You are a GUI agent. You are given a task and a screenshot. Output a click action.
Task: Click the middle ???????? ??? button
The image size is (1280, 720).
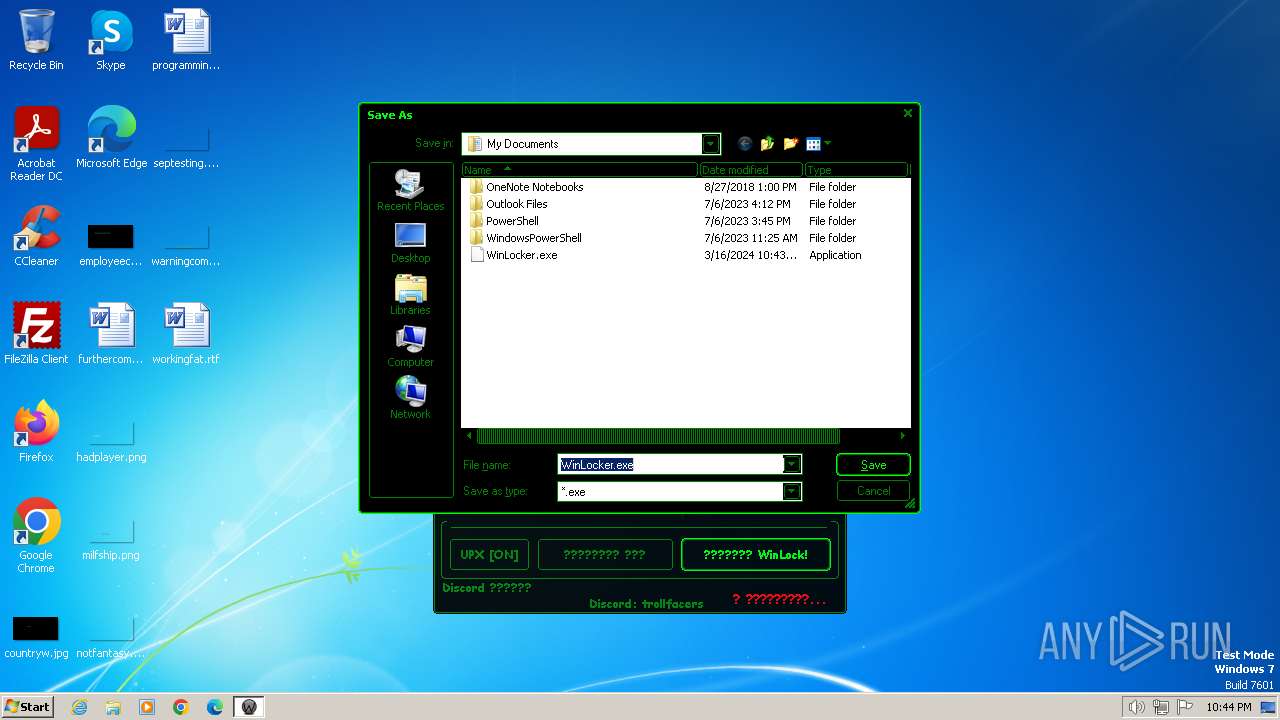point(604,554)
